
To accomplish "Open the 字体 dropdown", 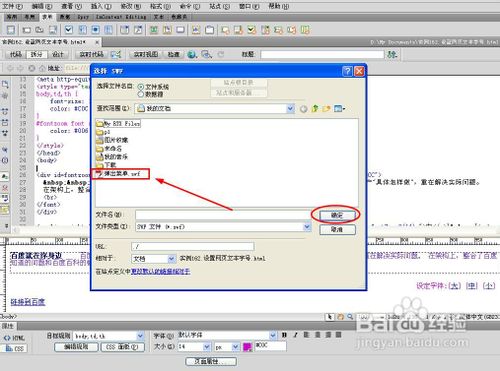I will pyautogui.click(x=273, y=335).
